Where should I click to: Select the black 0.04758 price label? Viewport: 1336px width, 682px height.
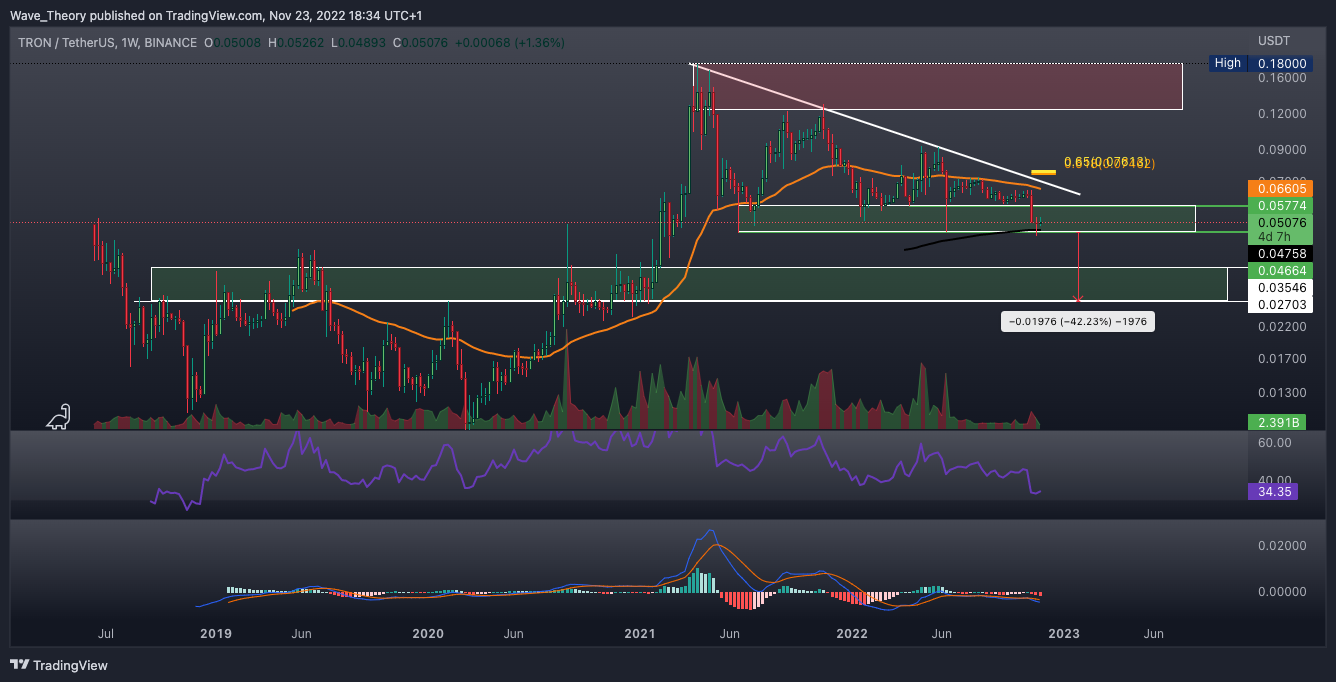(1273, 255)
